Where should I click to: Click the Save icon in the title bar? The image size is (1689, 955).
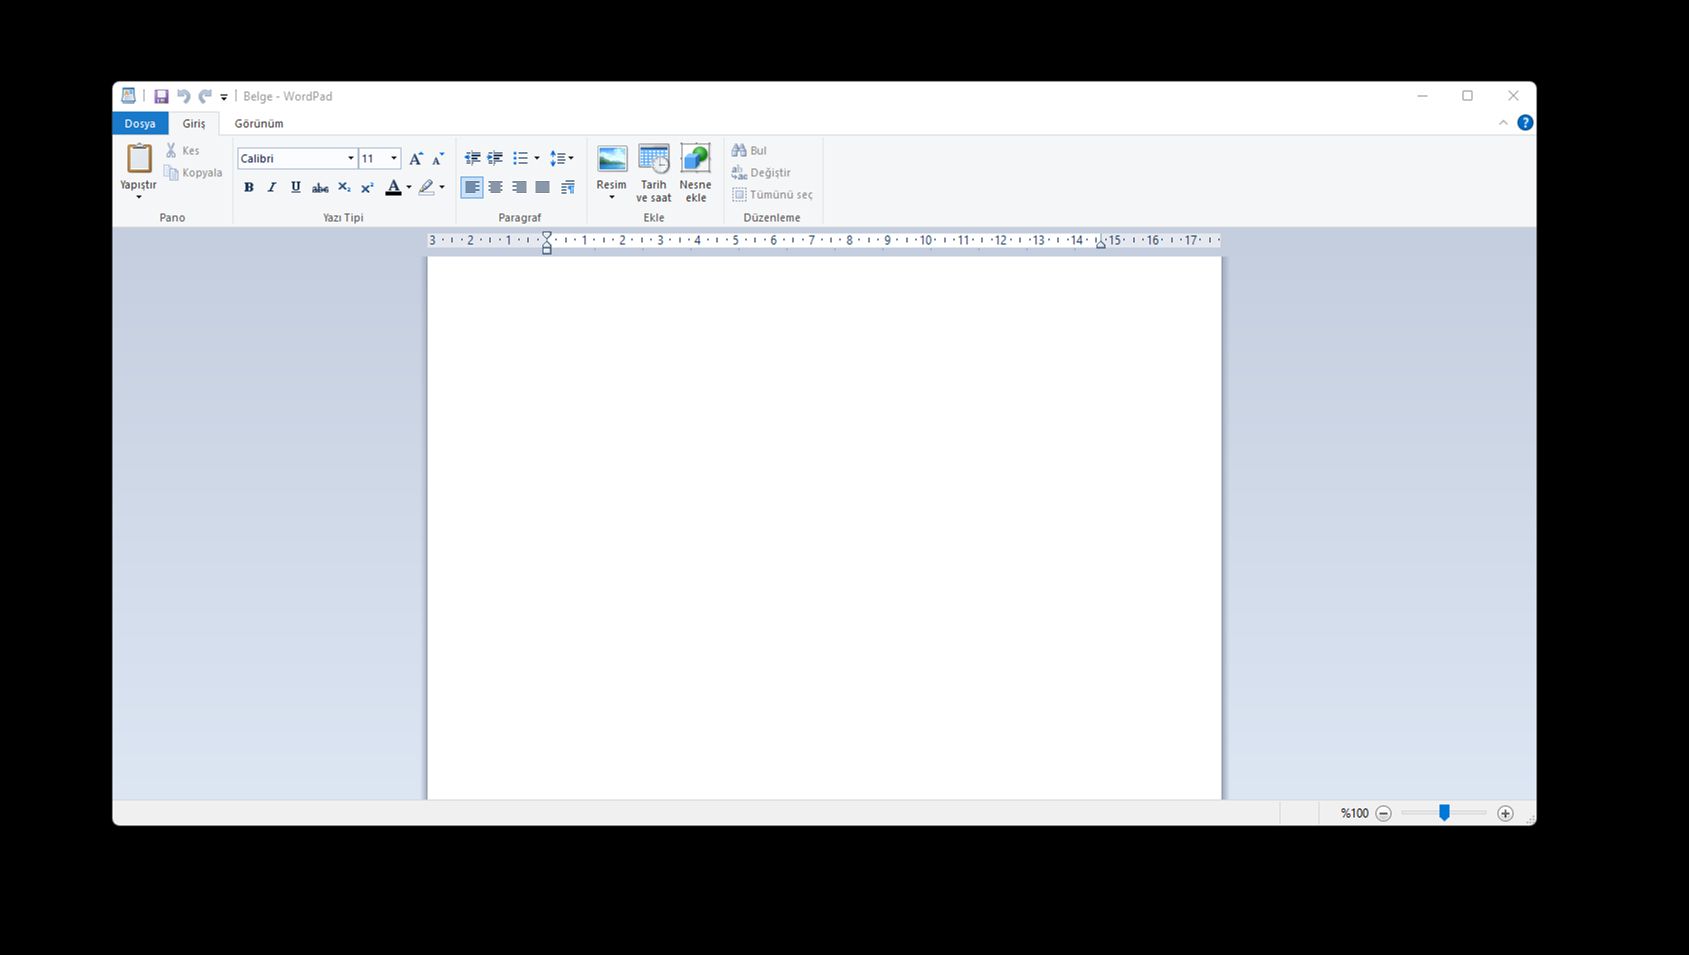[x=161, y=97]
